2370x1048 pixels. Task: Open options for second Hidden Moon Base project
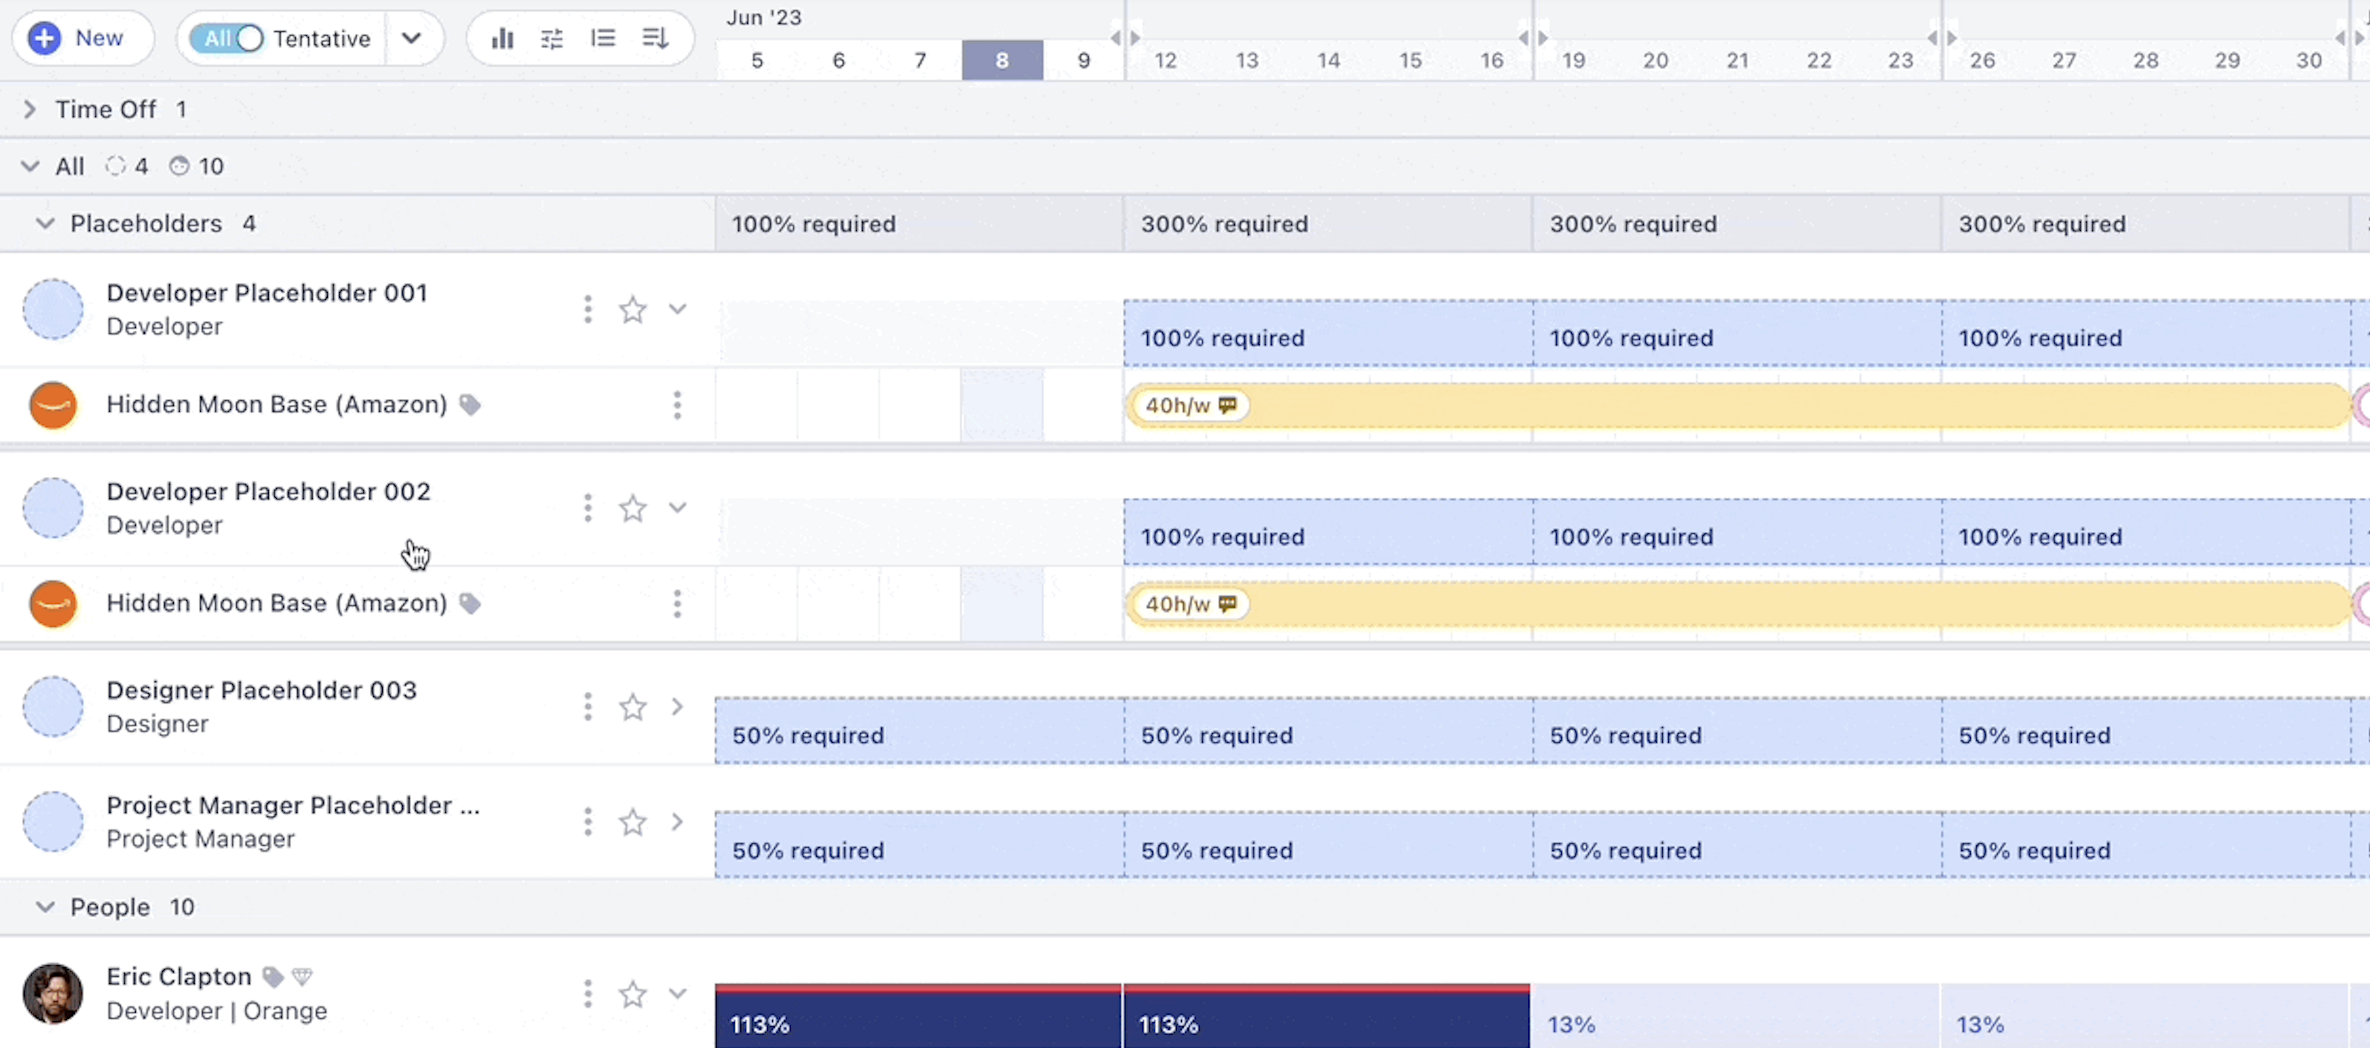click(x=677, y=604)
